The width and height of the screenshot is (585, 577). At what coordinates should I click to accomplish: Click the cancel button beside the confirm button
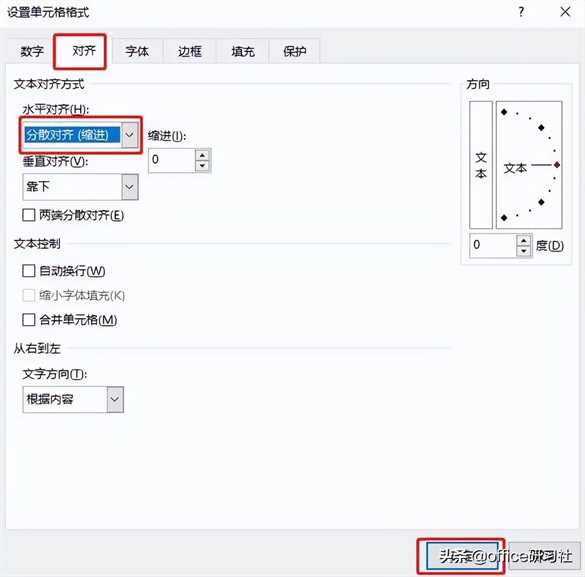point(545,556)
